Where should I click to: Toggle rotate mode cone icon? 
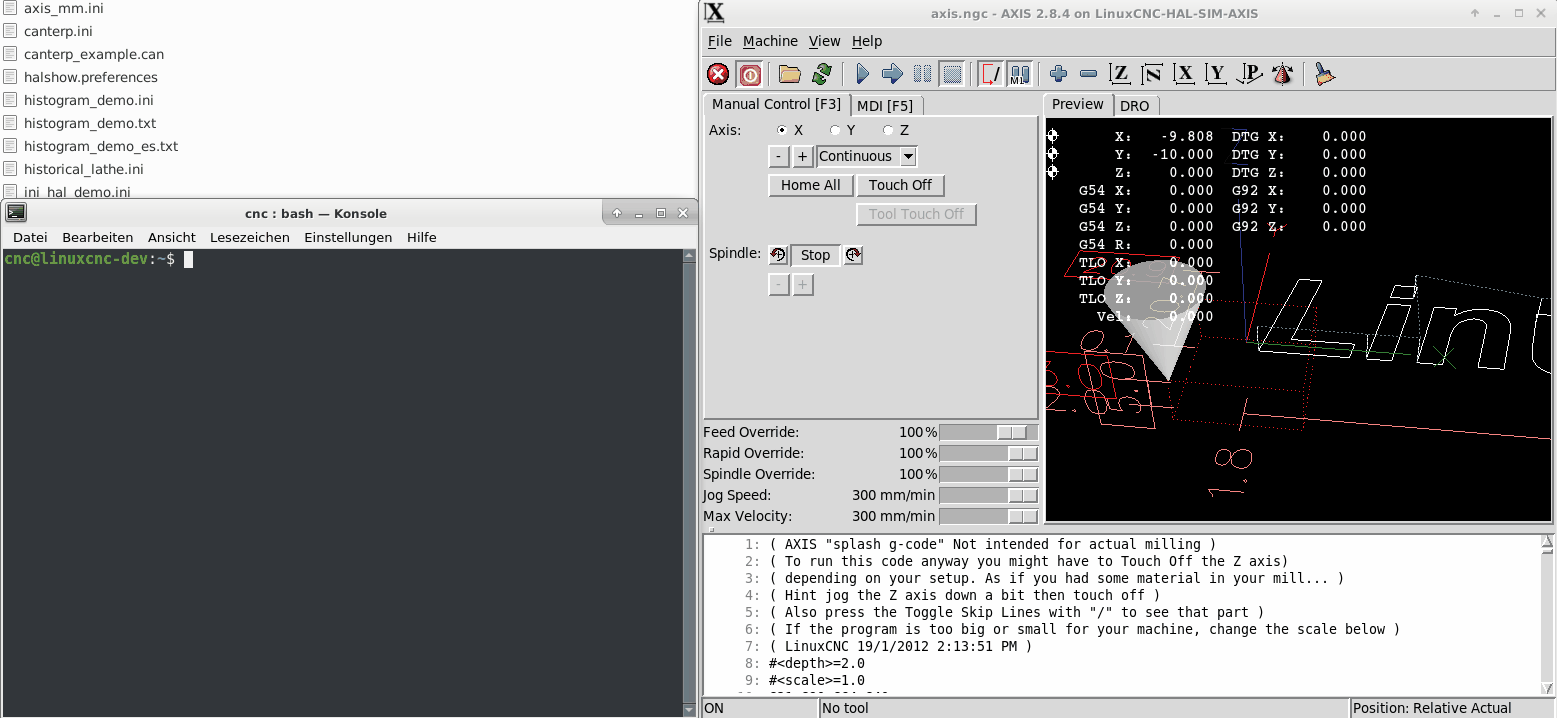click(x=1283, y=74)
